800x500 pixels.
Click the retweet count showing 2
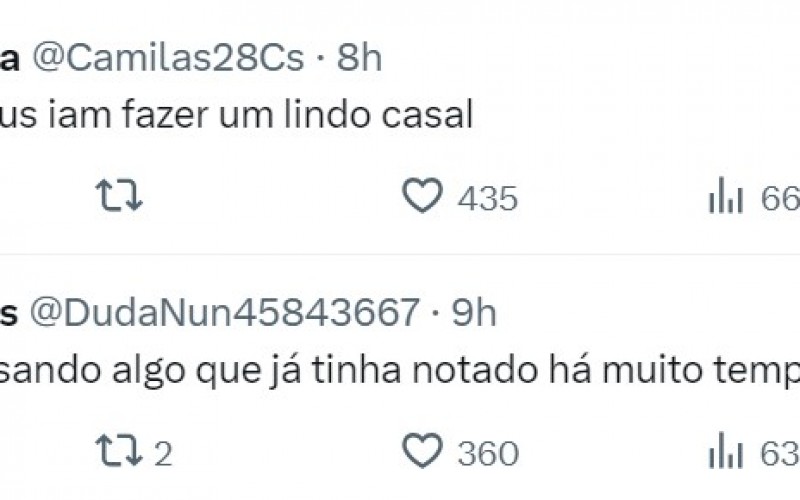164,454
